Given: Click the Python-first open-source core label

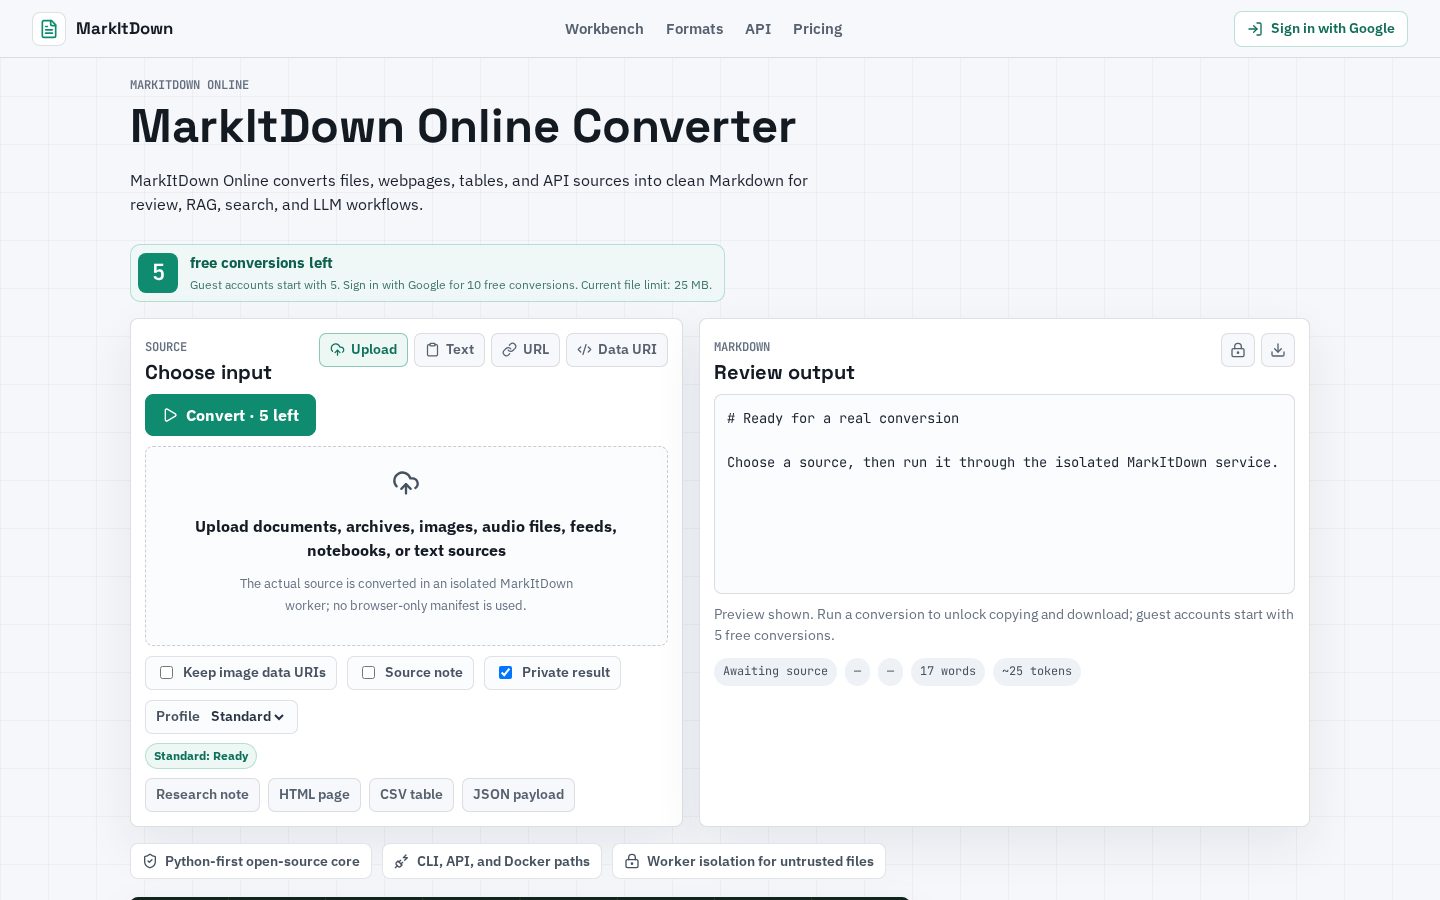Looking at the screenshot, I should 262,861.
